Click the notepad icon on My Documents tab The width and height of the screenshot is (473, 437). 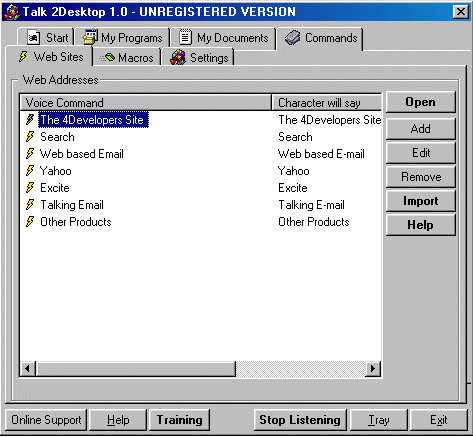185,37
